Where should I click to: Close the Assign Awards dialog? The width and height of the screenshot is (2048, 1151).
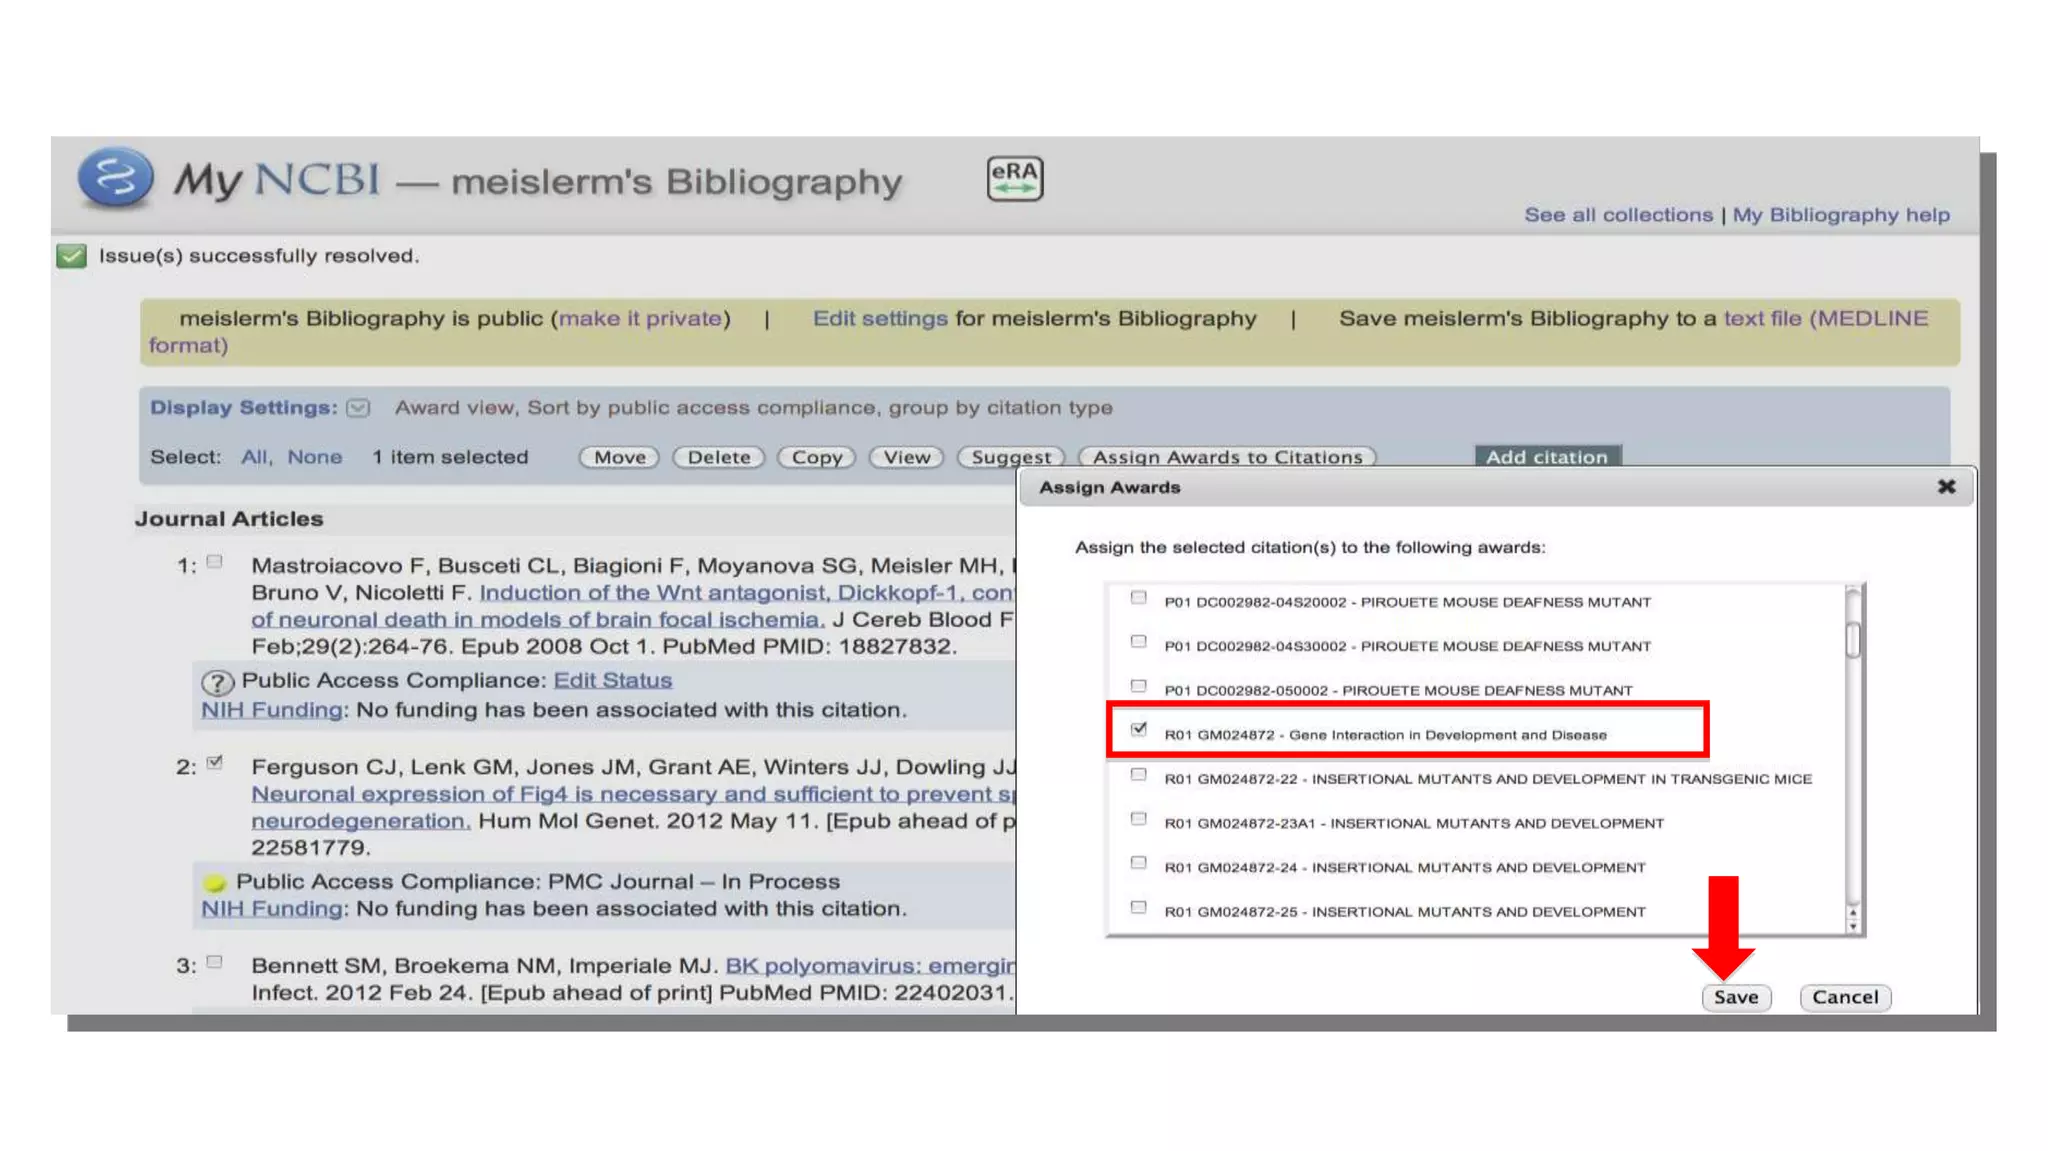pos(1946,487)
